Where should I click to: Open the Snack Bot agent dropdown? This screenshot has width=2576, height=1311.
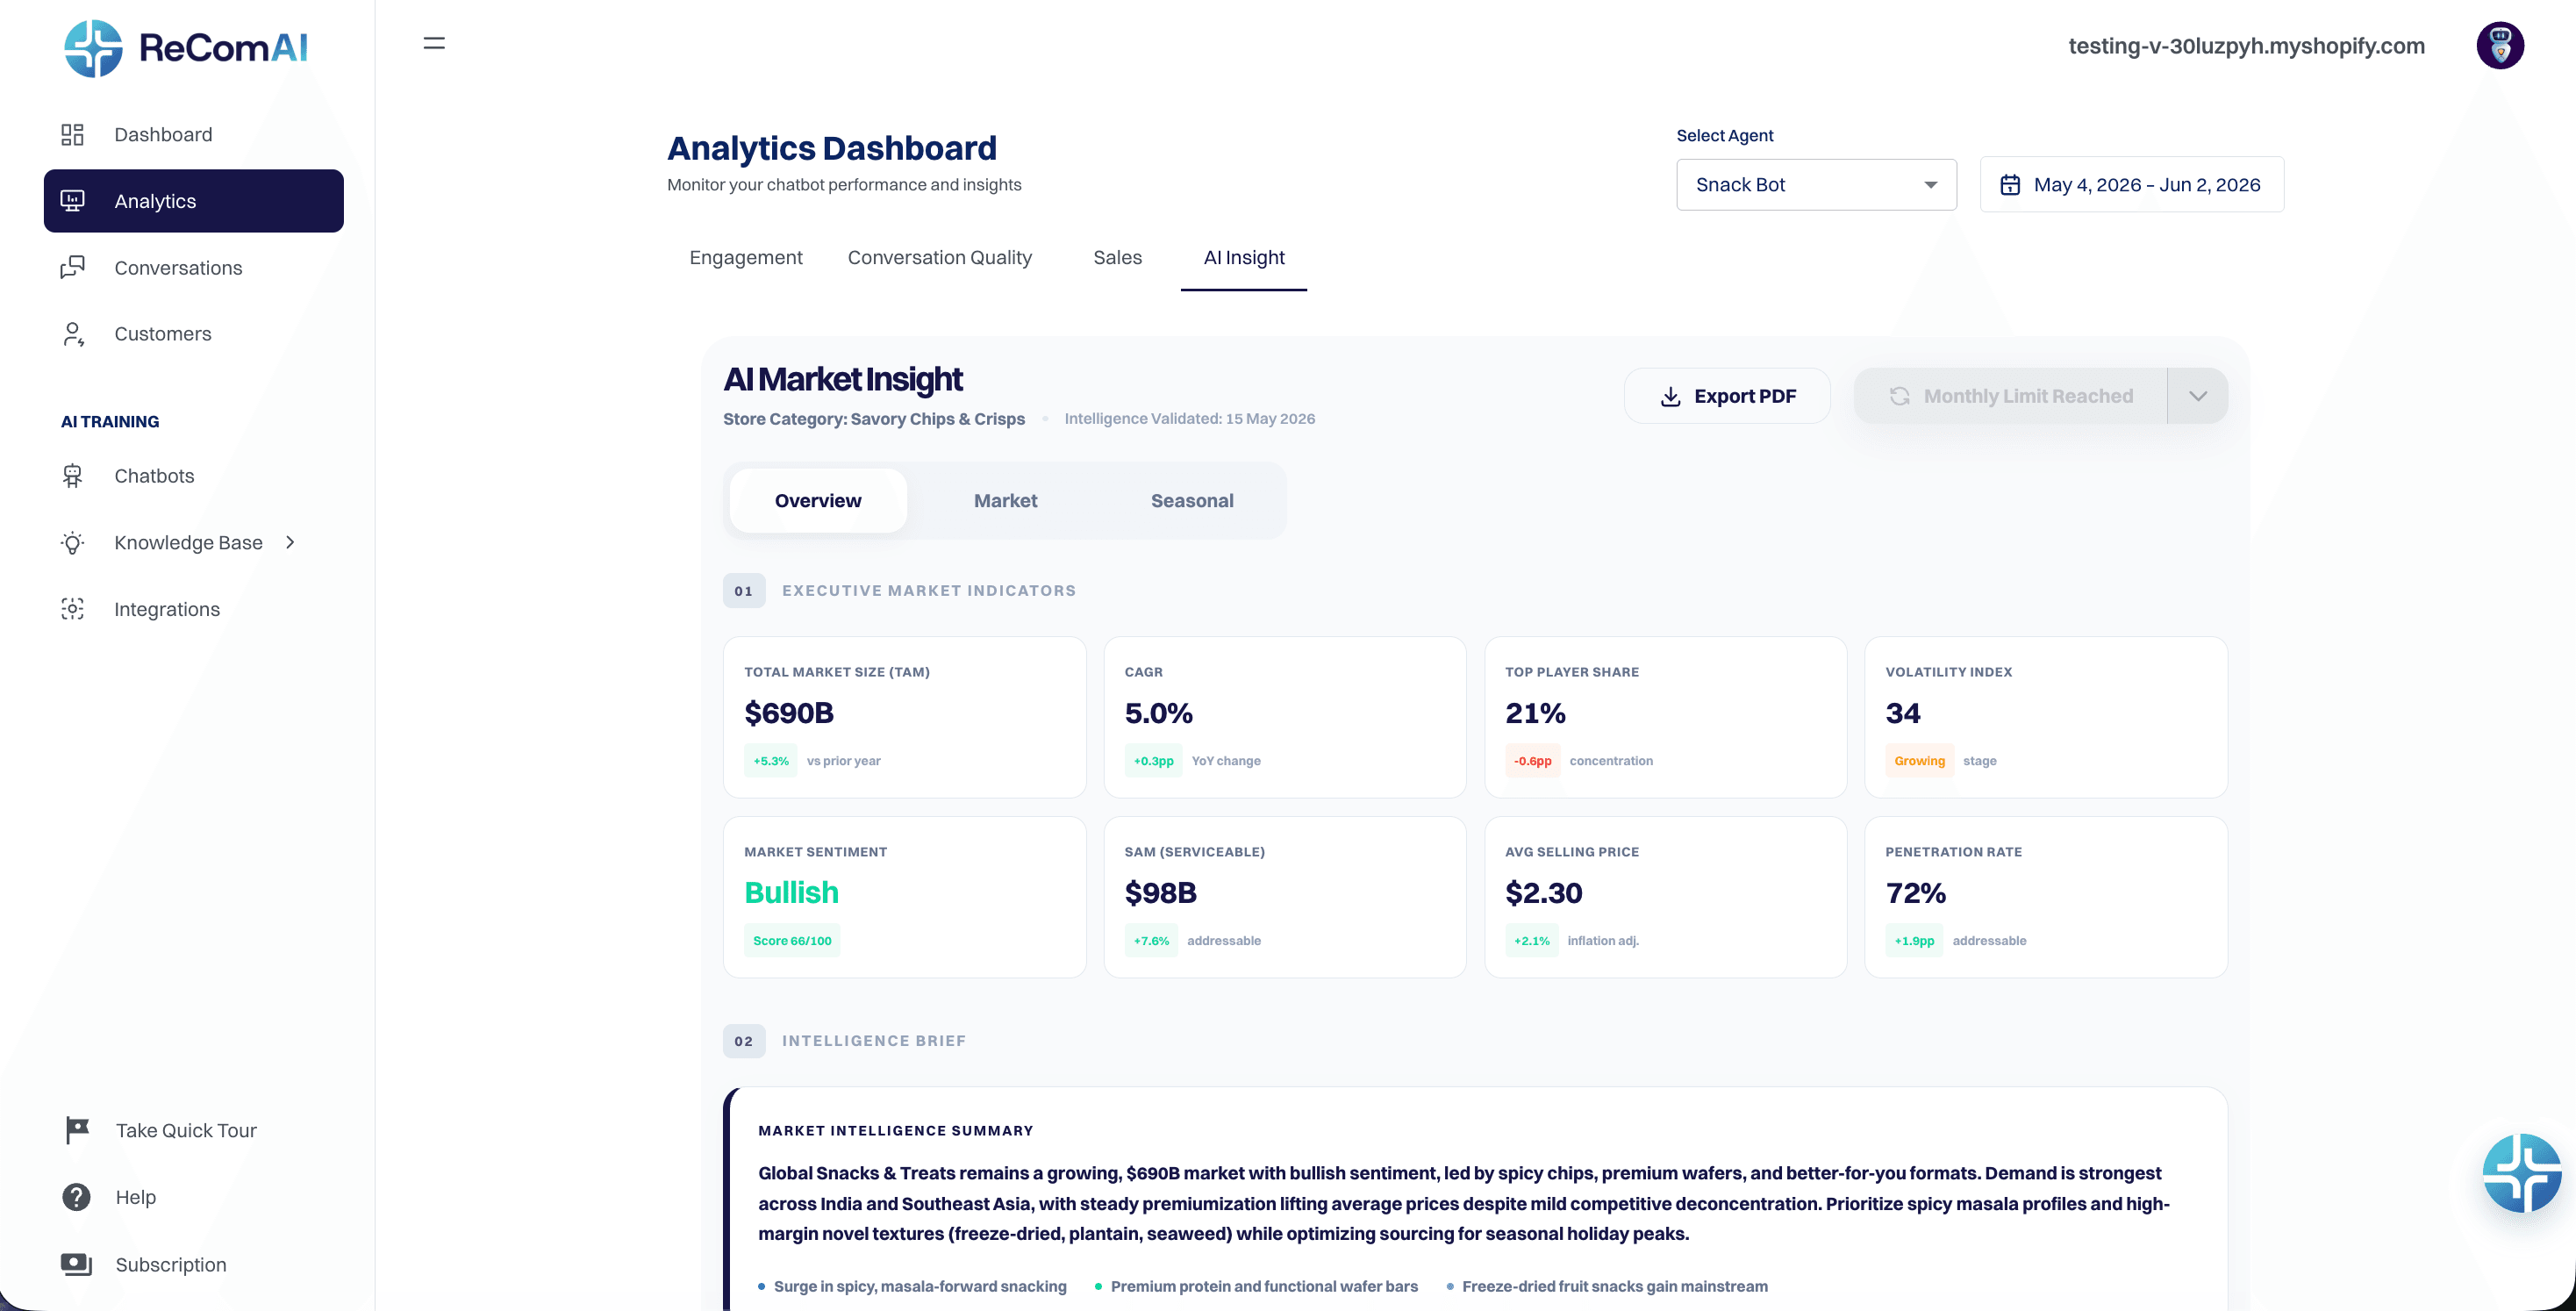pos(1816,185)
